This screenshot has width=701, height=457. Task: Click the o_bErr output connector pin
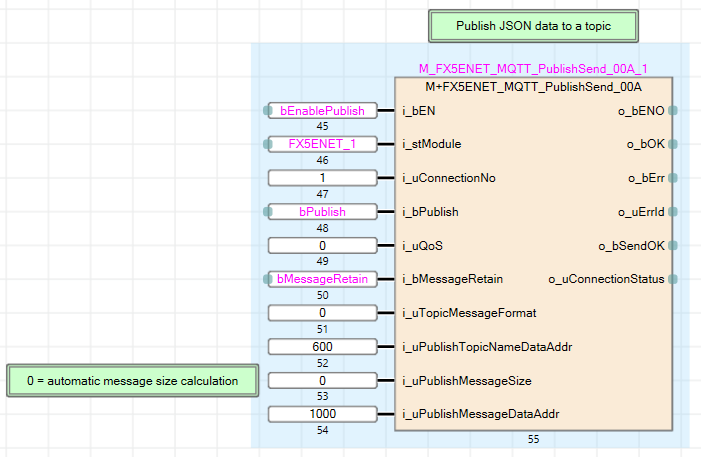tap(673, 178)
